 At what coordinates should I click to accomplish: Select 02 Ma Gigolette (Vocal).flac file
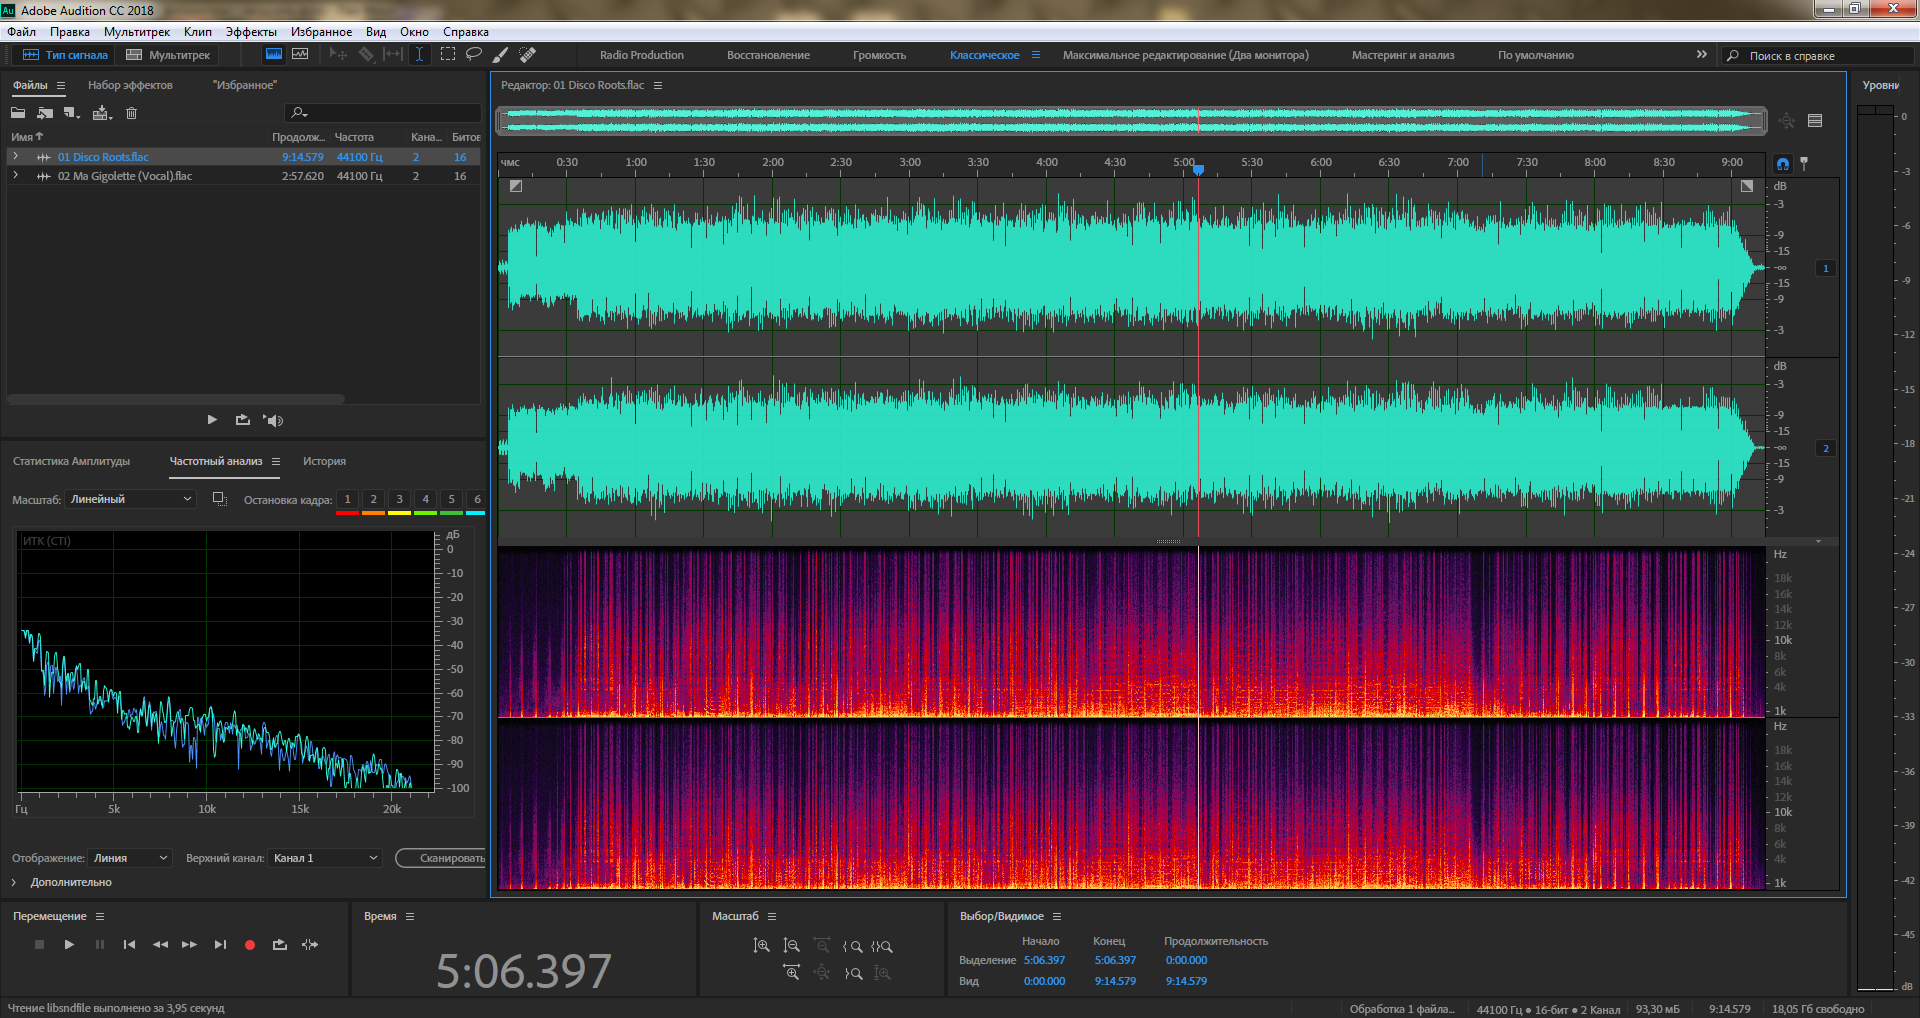pos(125,176)
